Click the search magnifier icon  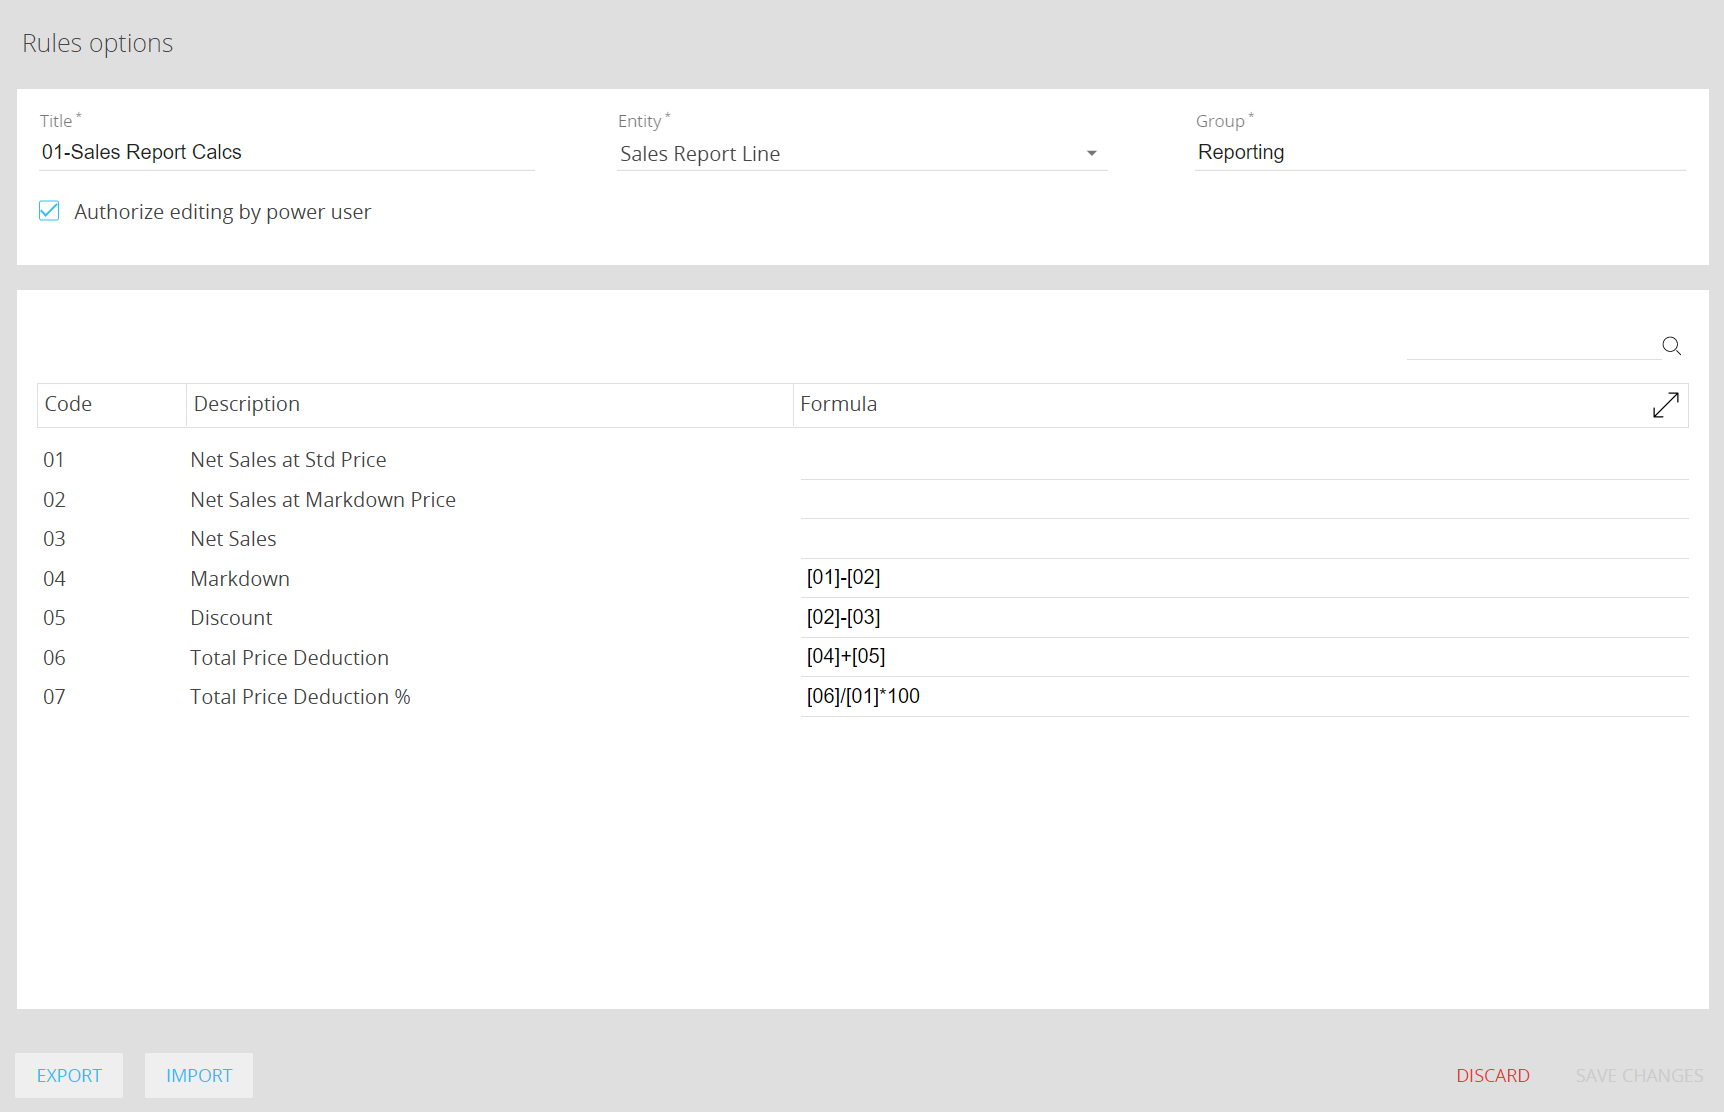[1671, 346]
